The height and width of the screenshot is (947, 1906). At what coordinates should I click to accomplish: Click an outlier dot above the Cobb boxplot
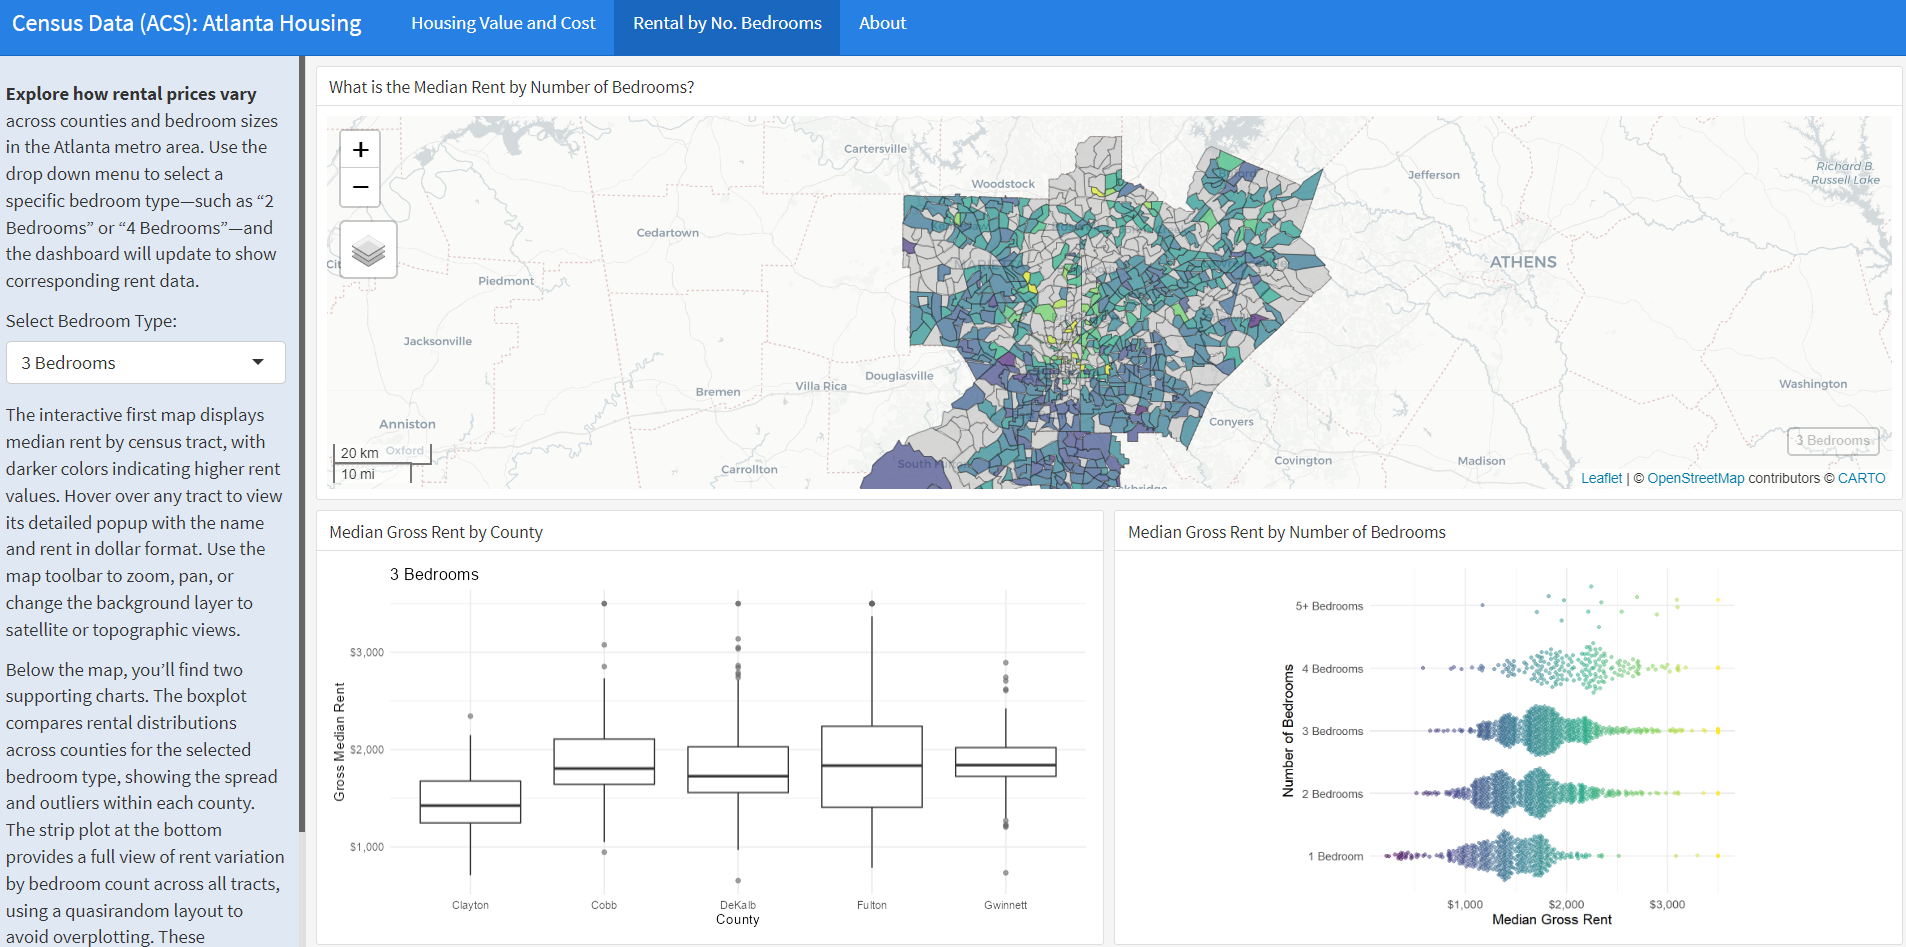[603, 604]
